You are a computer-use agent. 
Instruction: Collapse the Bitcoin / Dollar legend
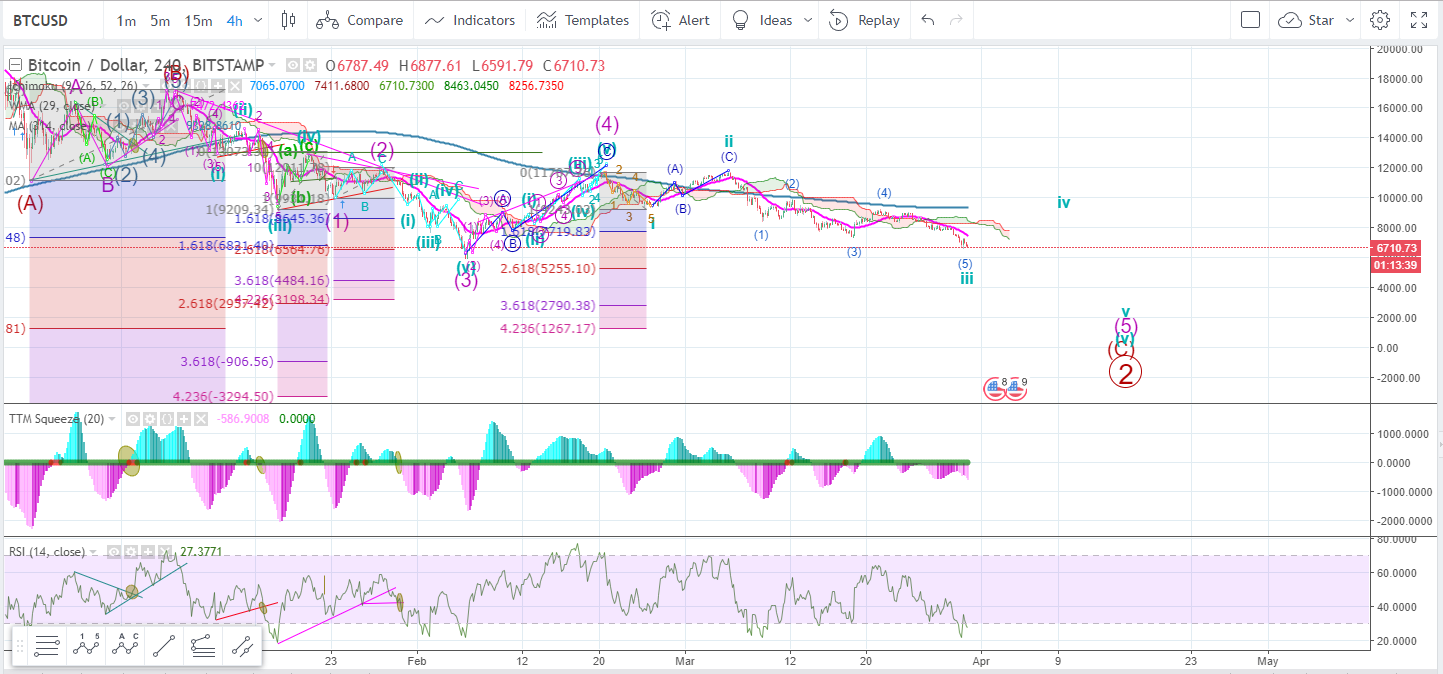click(15, 65)
